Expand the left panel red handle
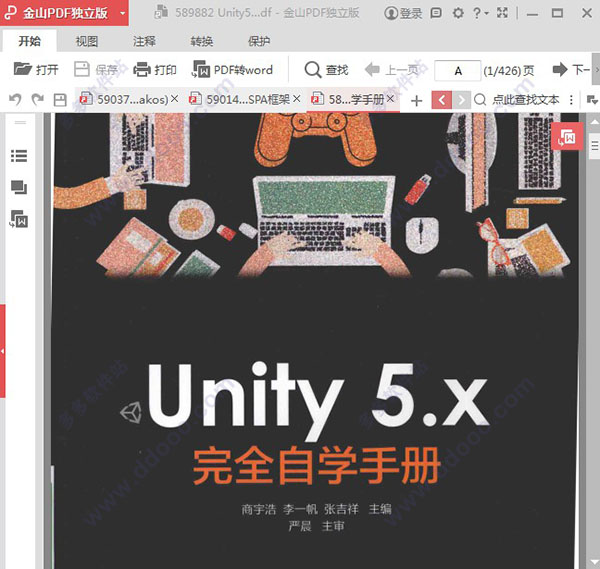The width and height of the screenshot is (600, 569). click(3, 351)
